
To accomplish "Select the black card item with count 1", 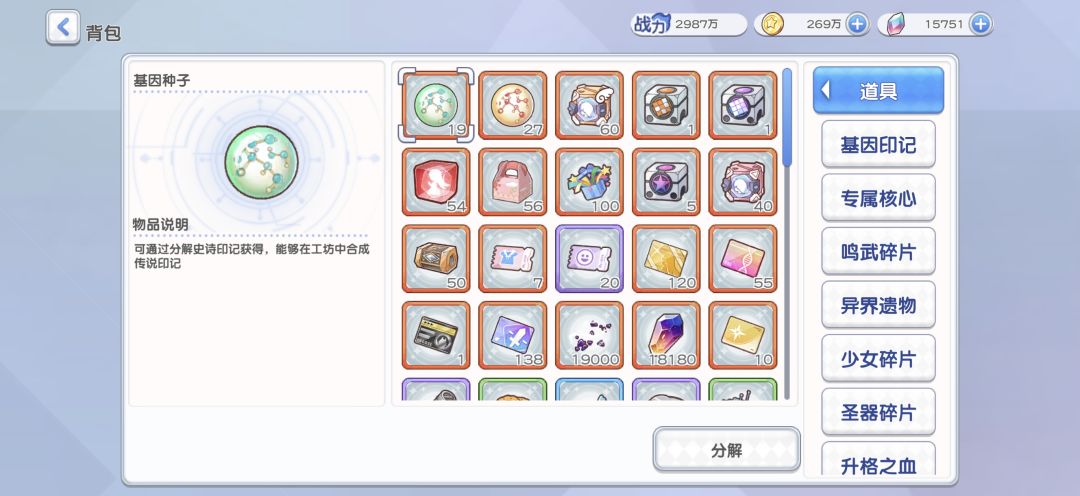I will pos(436,334).
